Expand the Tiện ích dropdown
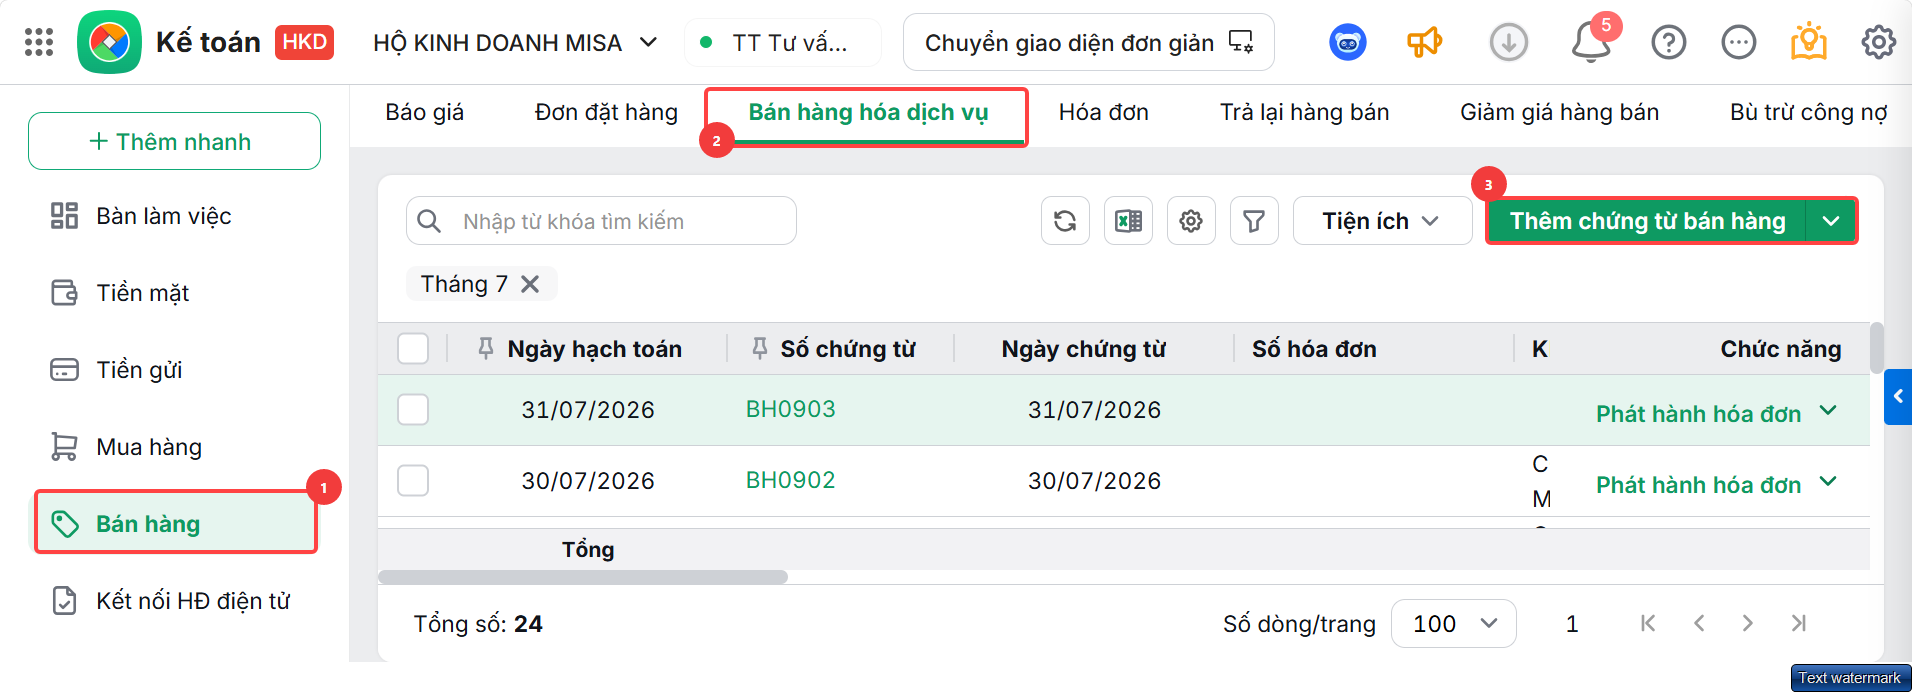1912x692 pixels. pos(1382,221)
